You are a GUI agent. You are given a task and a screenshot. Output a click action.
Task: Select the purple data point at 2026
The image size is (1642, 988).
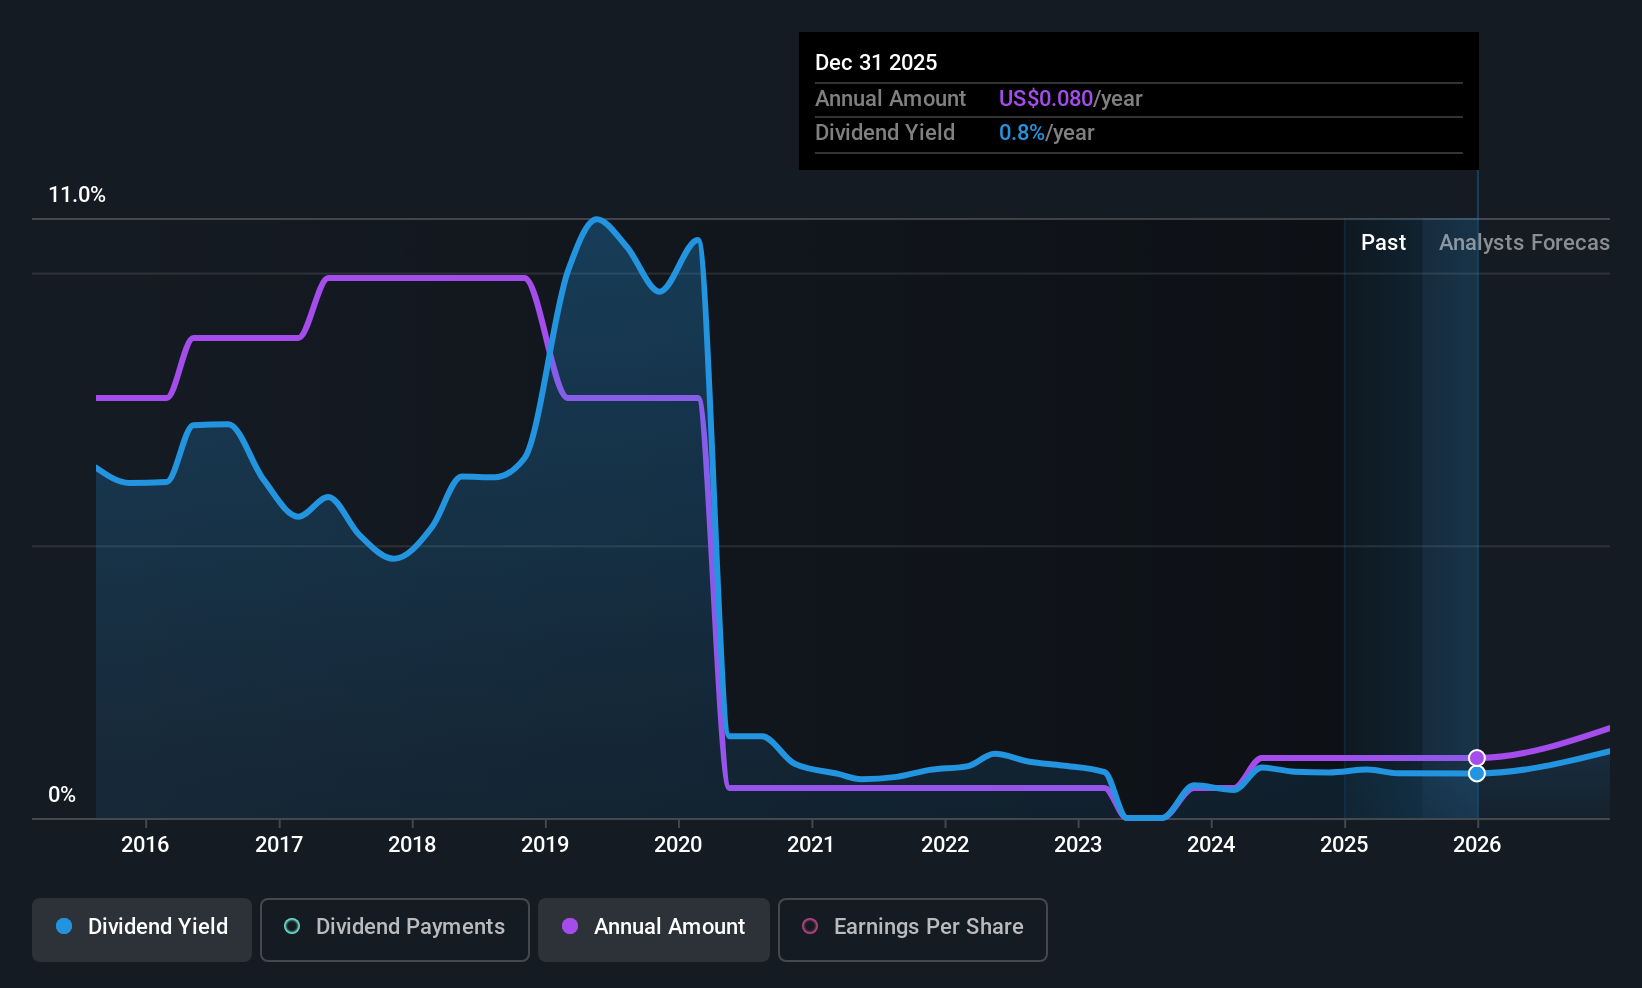(1477, 758)
